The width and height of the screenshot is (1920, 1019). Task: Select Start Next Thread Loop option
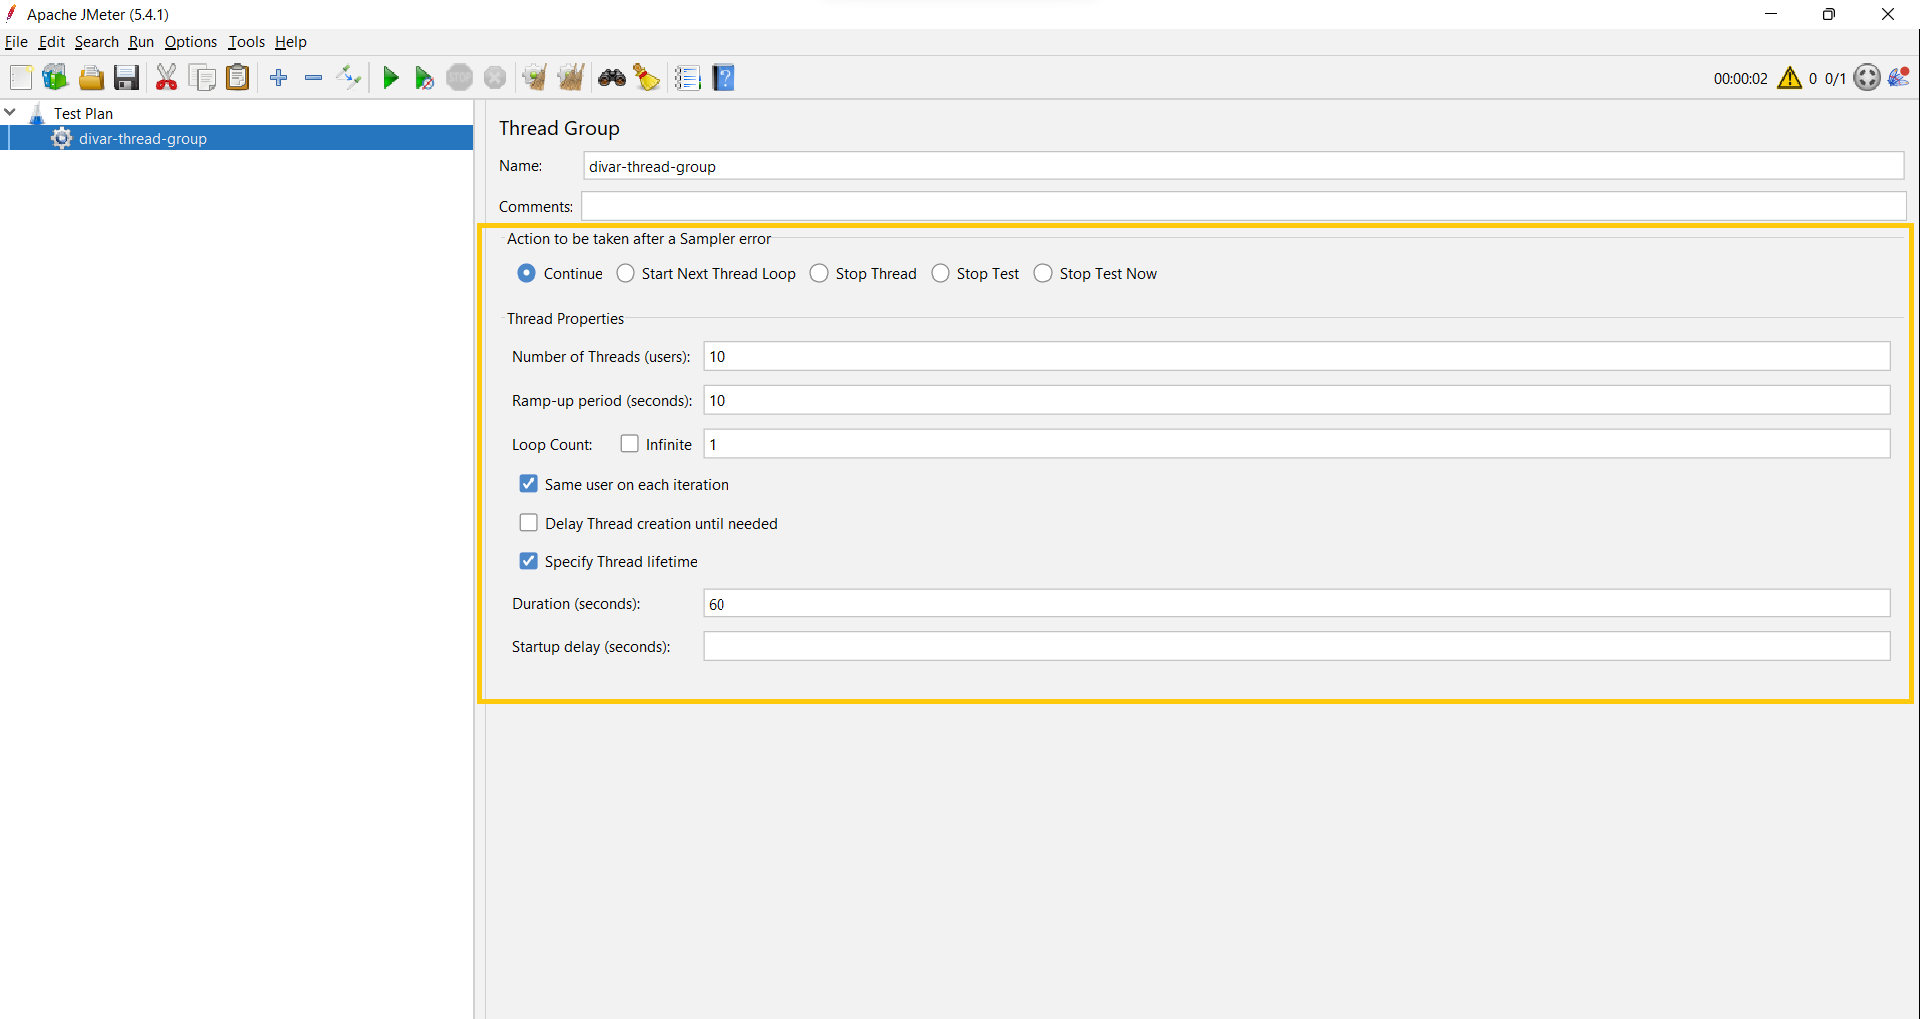[625, 273]
